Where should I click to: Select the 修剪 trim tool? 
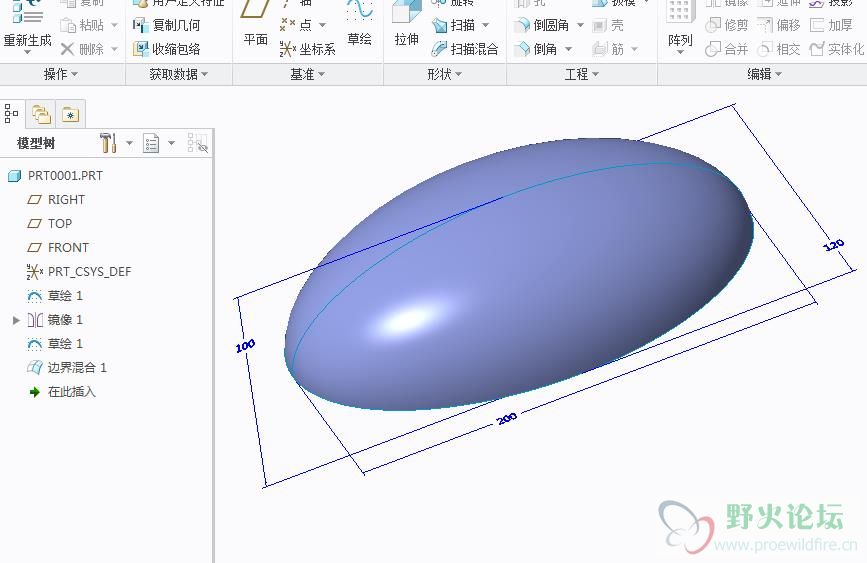(x=727, y=25)
